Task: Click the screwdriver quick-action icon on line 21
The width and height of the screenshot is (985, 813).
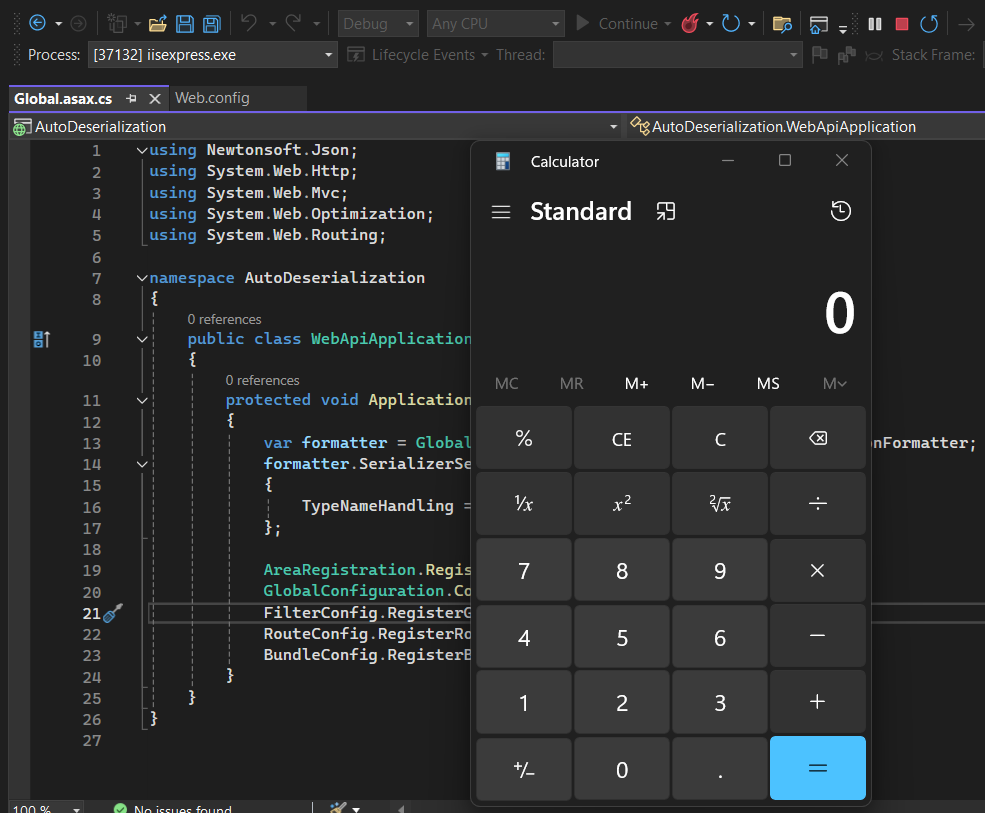Action: (x=112, y=613)
